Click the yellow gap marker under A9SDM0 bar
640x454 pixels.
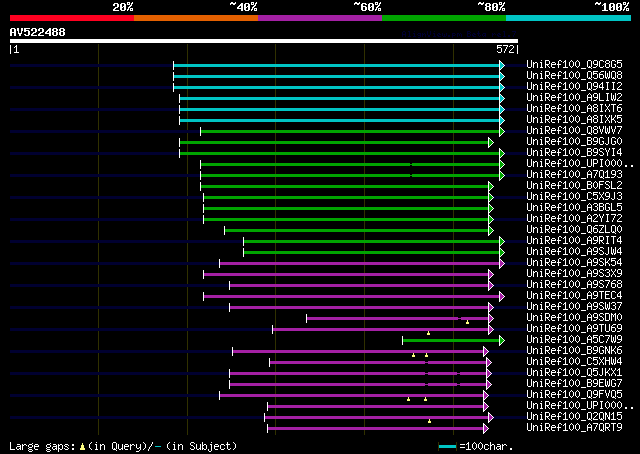pos(467,322)
